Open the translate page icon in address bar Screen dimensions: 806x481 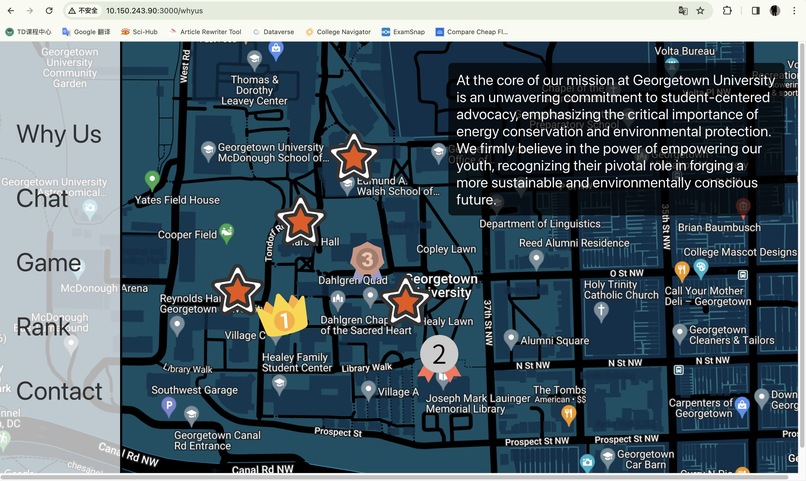(683, 10)
